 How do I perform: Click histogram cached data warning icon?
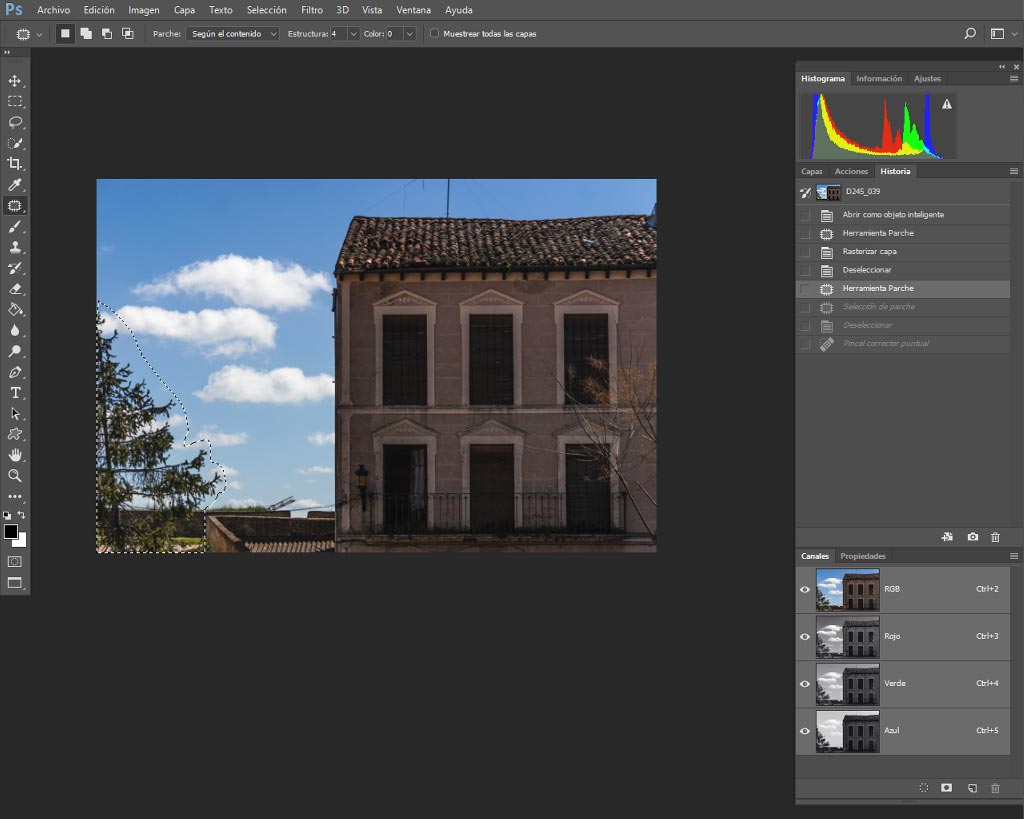[947, 104]
